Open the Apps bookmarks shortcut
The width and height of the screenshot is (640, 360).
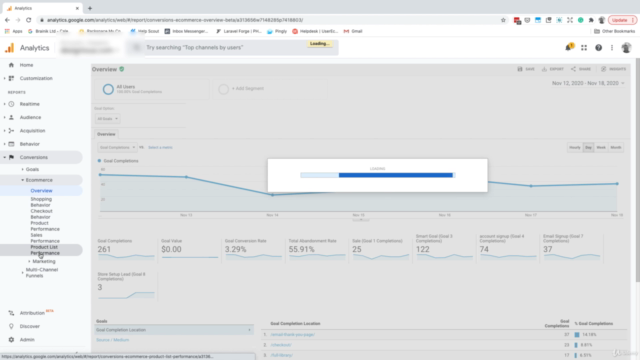[x=13, y=31]
